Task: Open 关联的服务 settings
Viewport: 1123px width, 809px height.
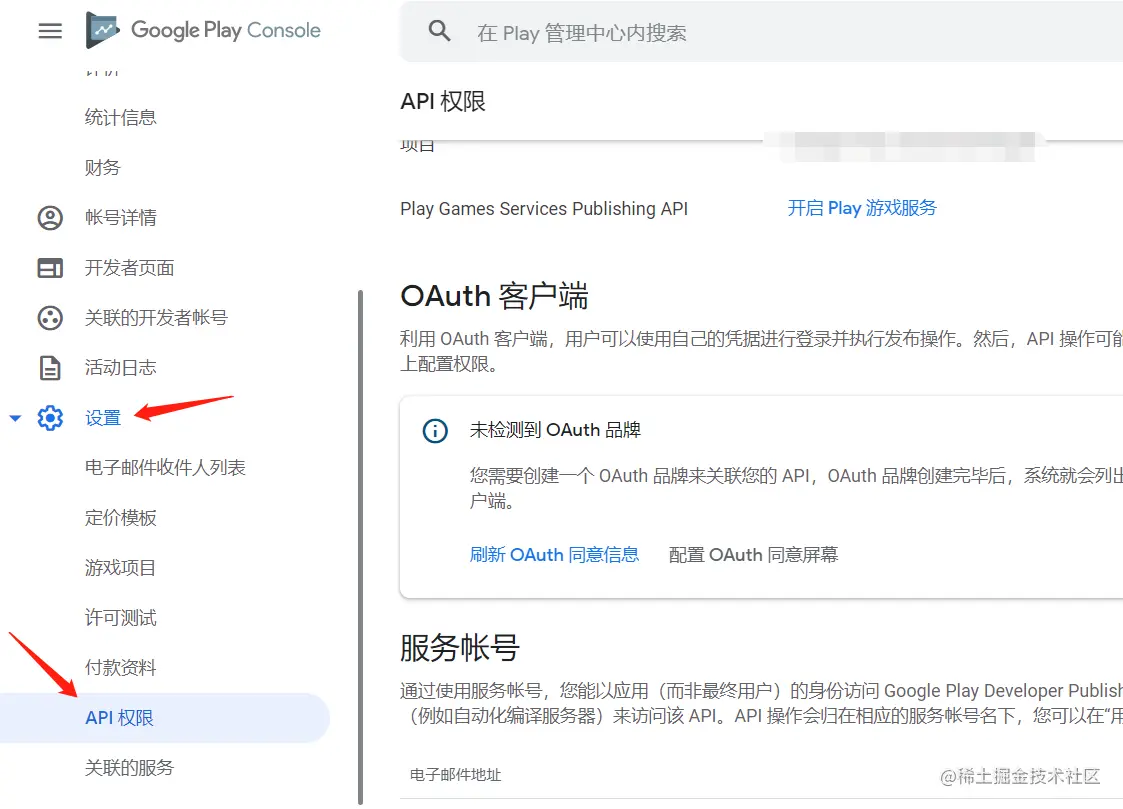Action: (x=130, y=768)
